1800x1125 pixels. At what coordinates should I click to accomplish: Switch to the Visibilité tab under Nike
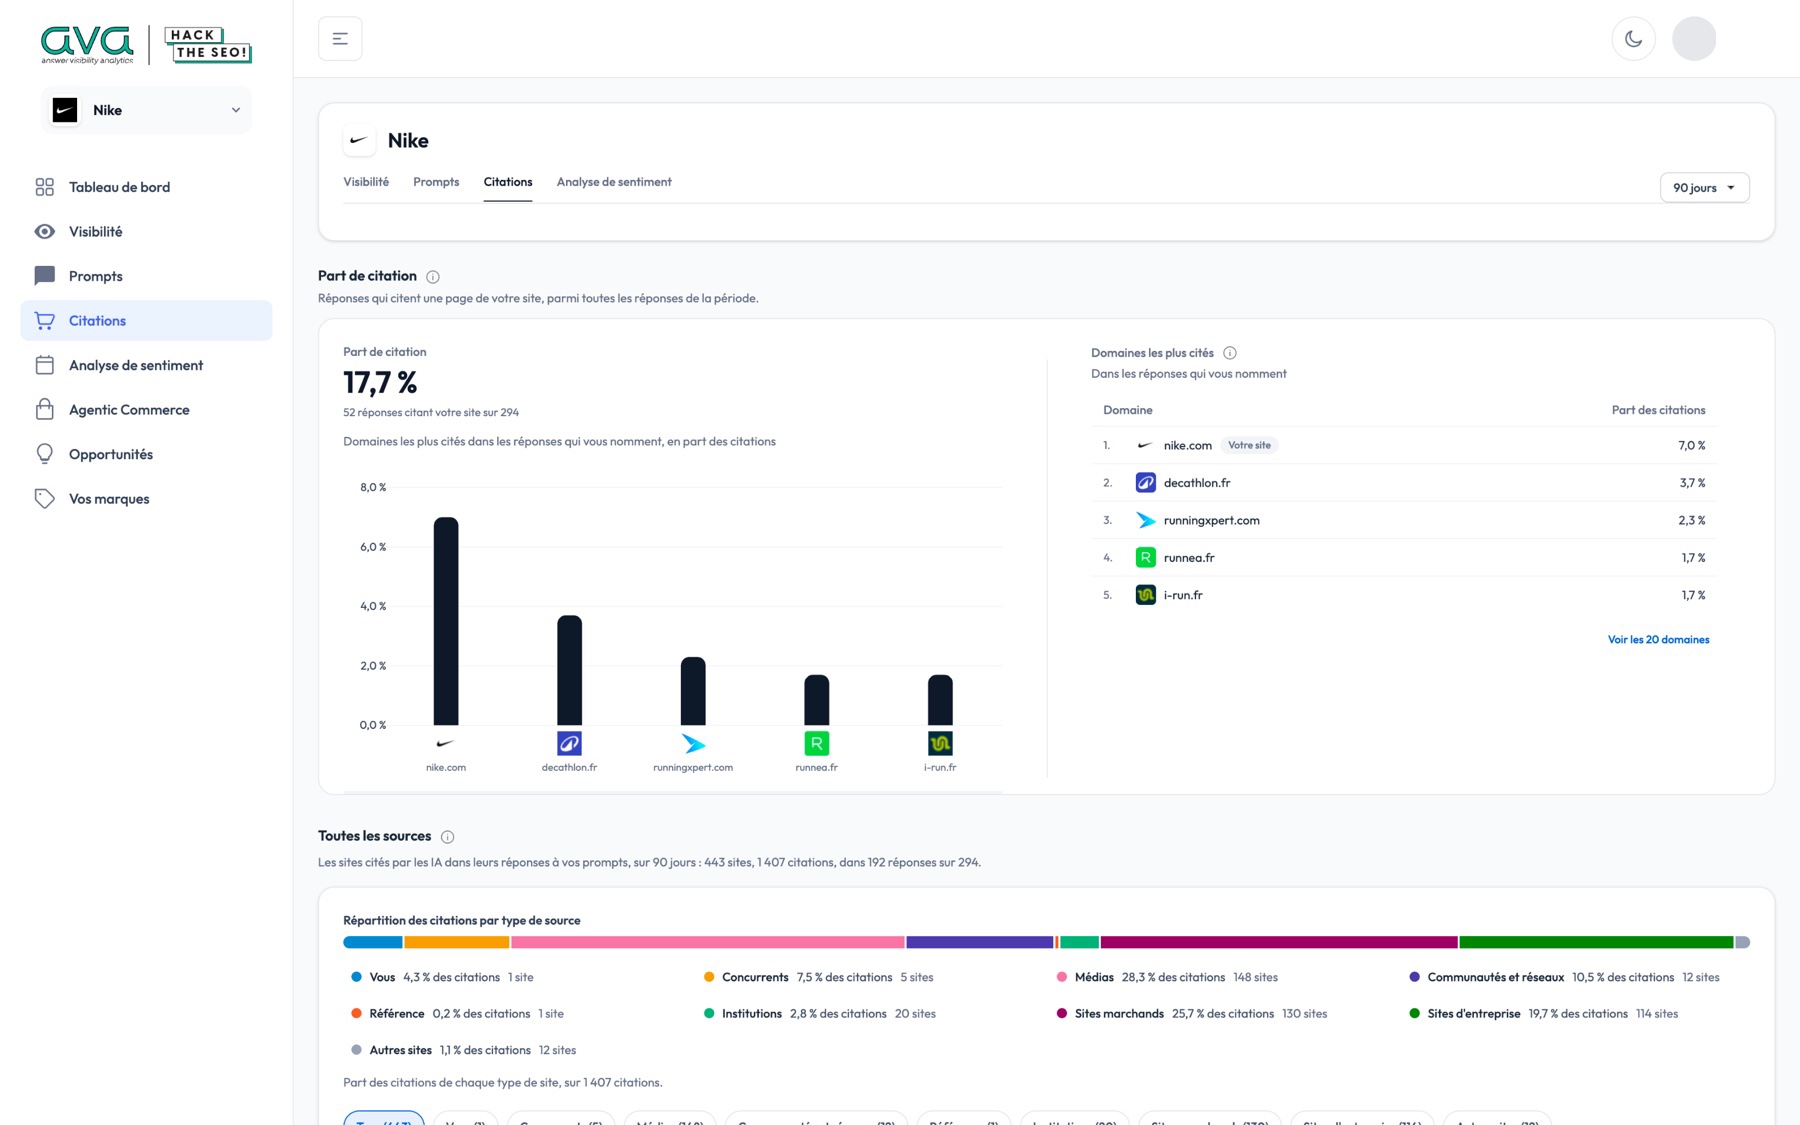click(366, 182)
